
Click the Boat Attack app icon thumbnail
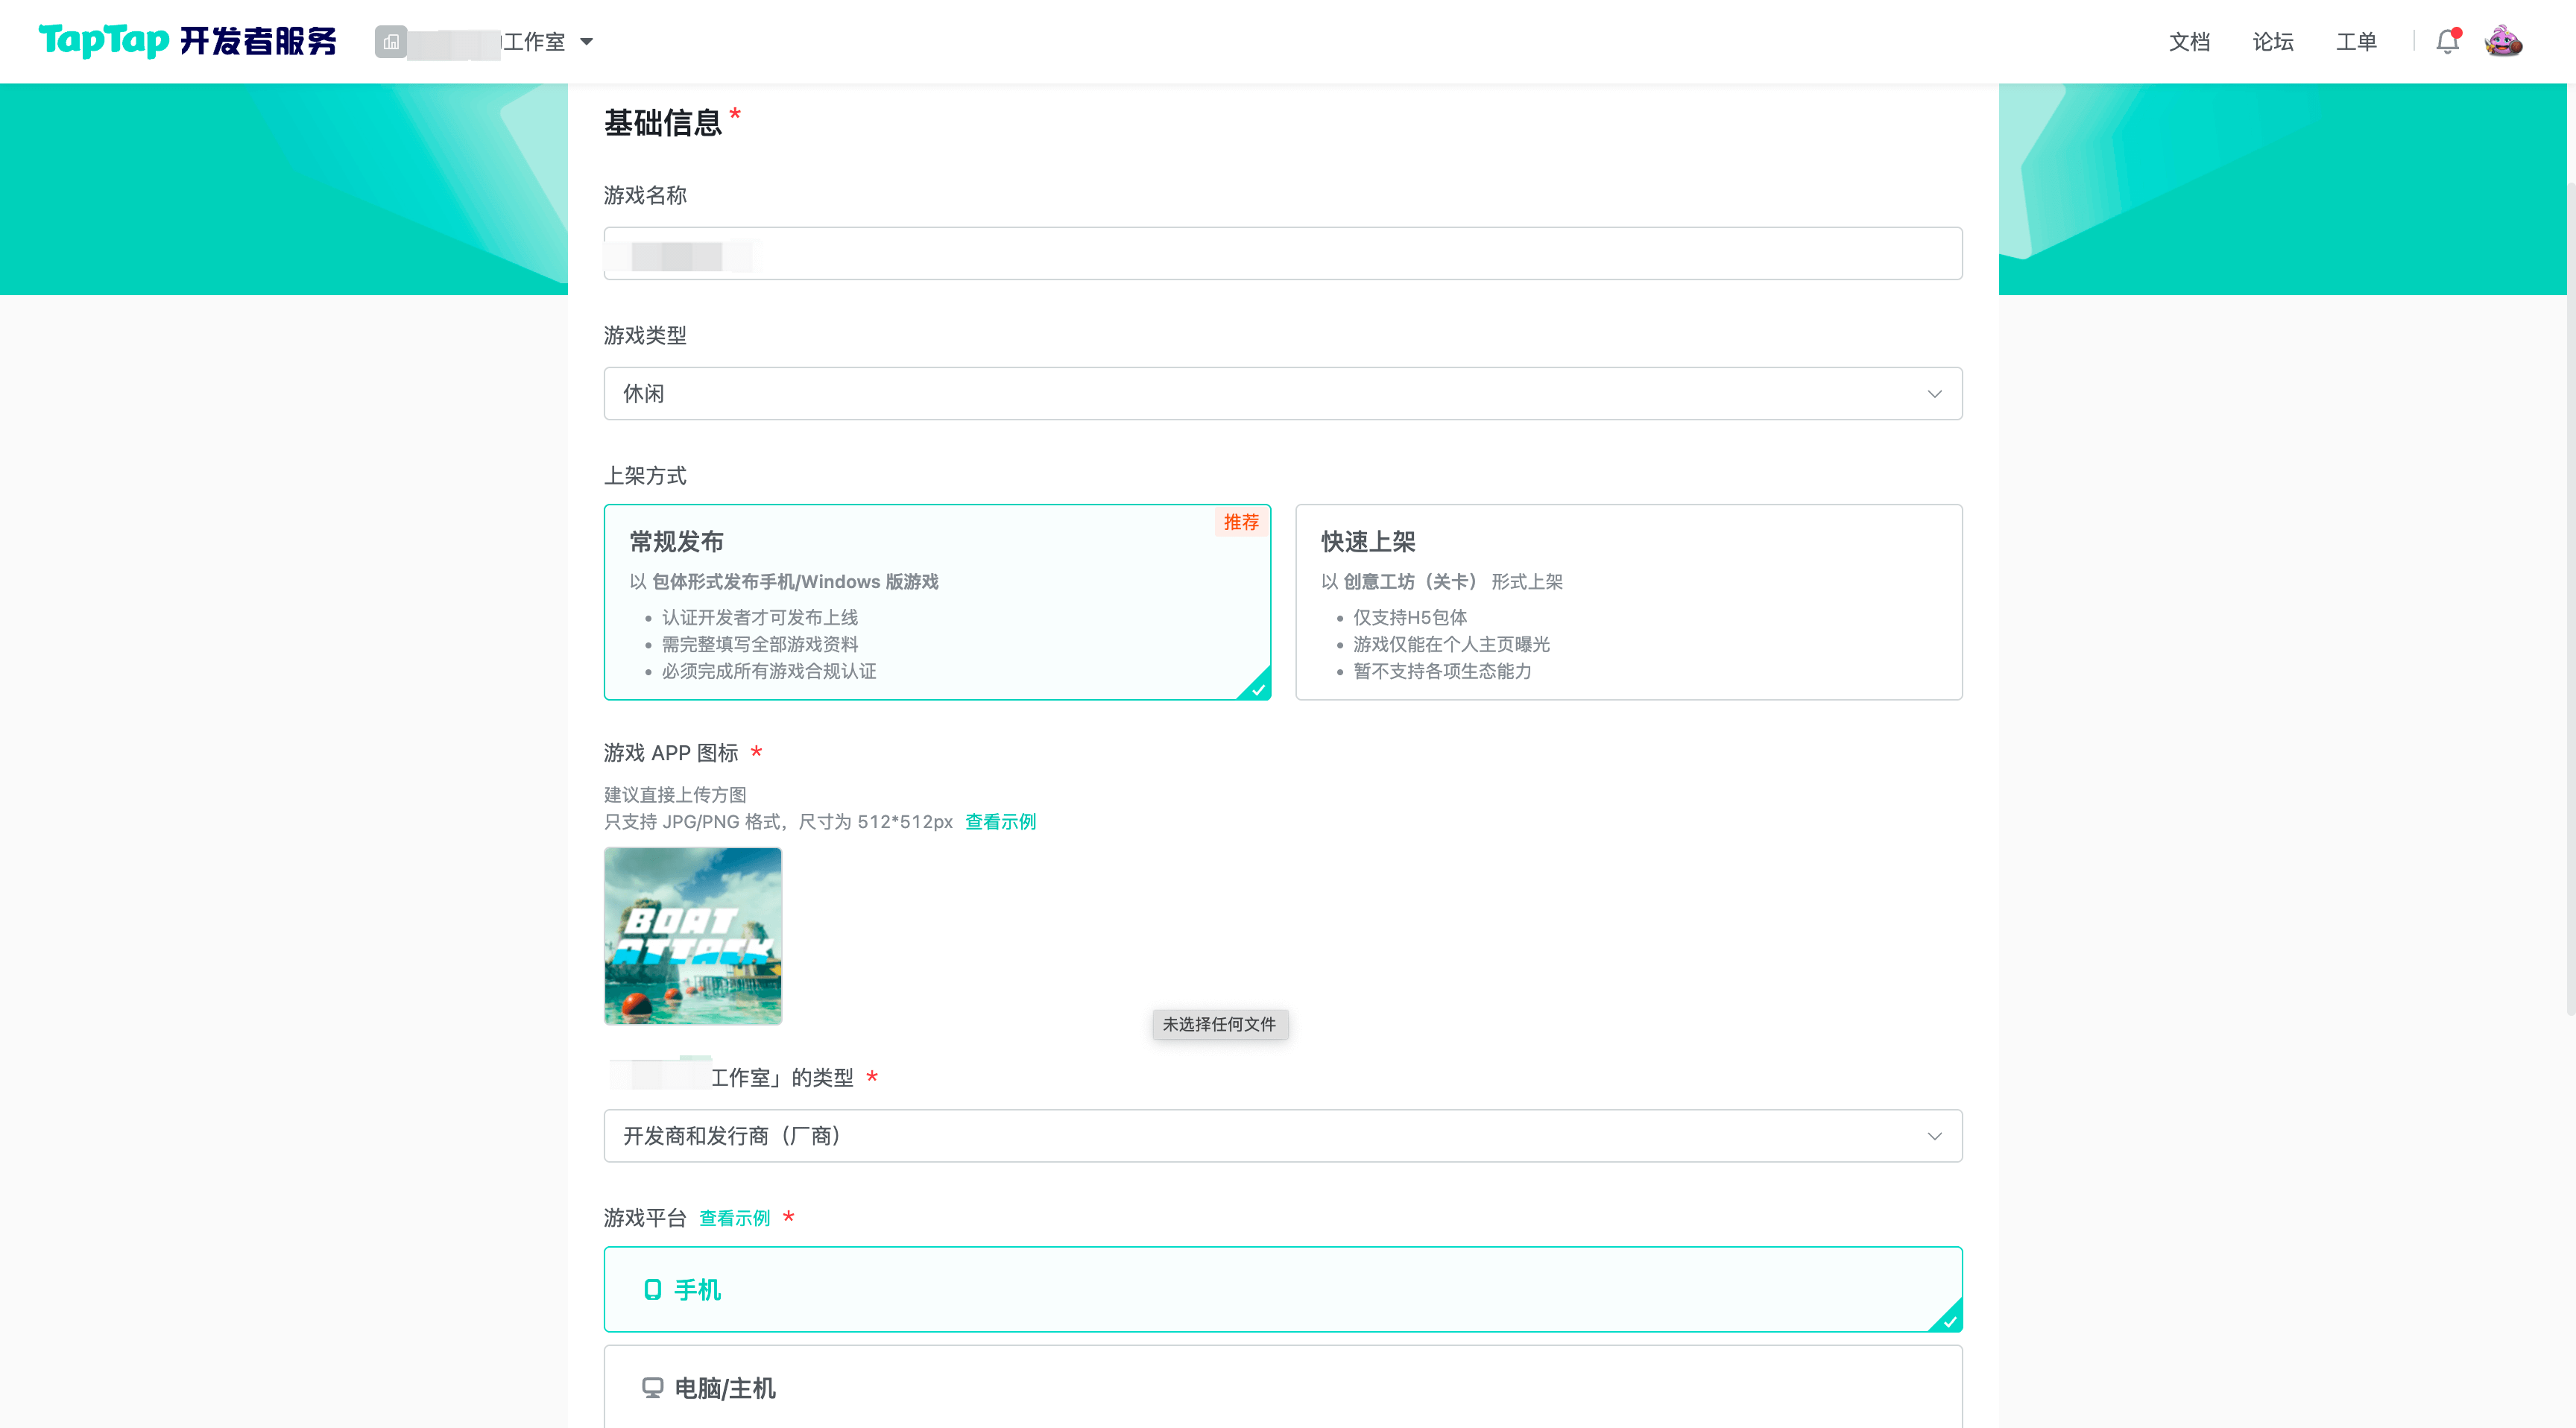[x=692, y=936]
